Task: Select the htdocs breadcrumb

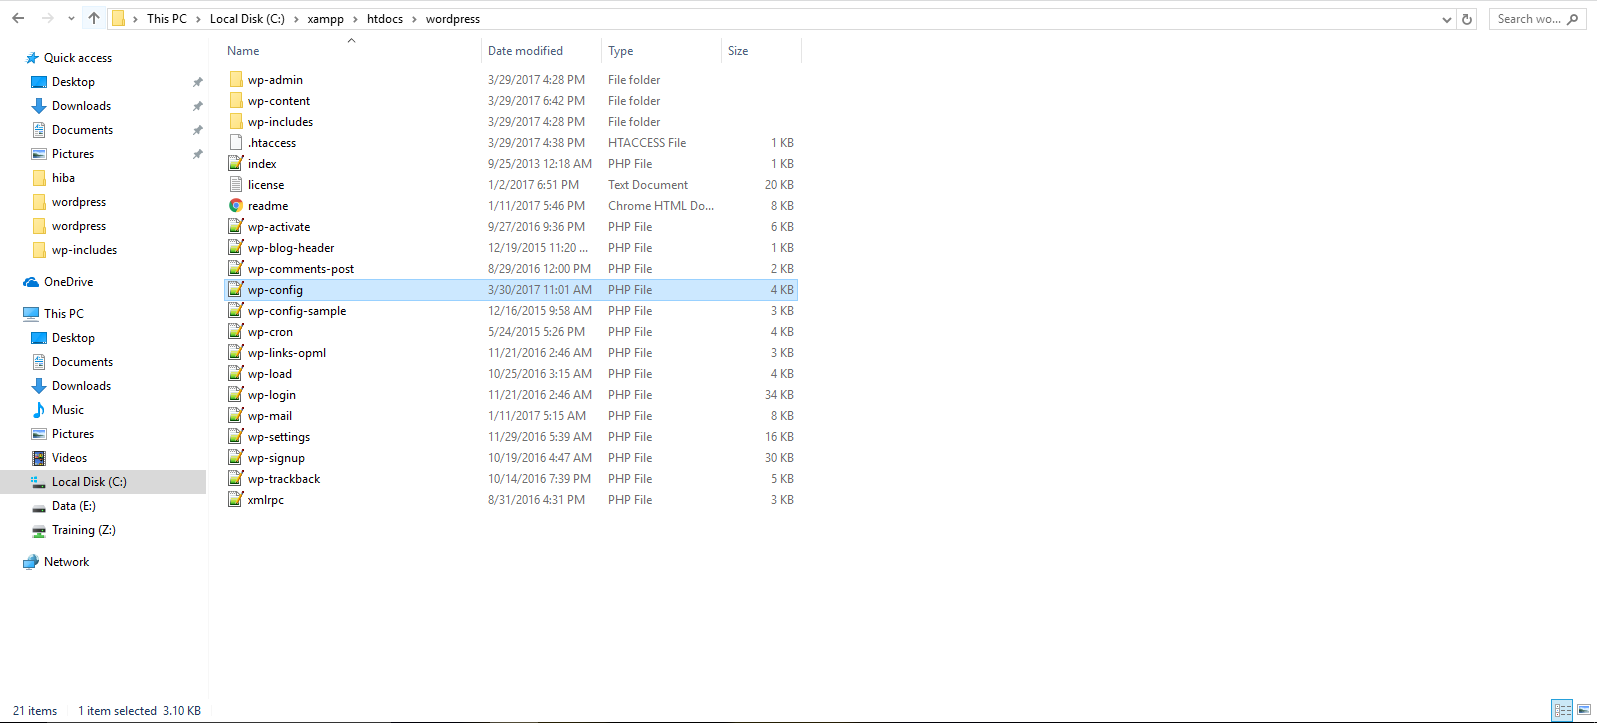Action: click(385, 19)
